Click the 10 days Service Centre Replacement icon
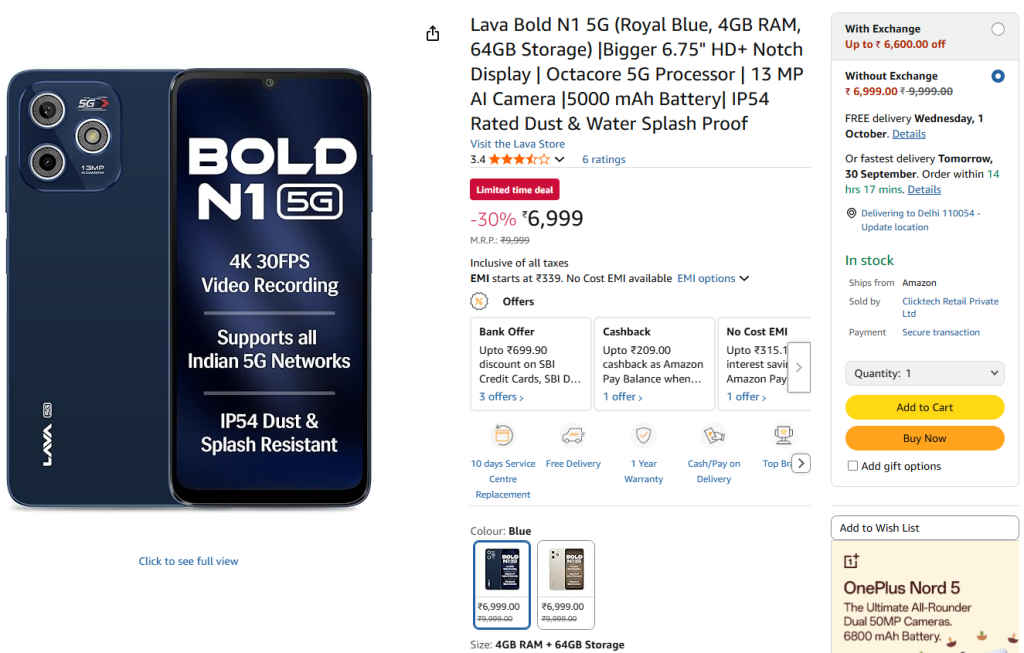Viewport: 1024px width, 653px height. 502,437
